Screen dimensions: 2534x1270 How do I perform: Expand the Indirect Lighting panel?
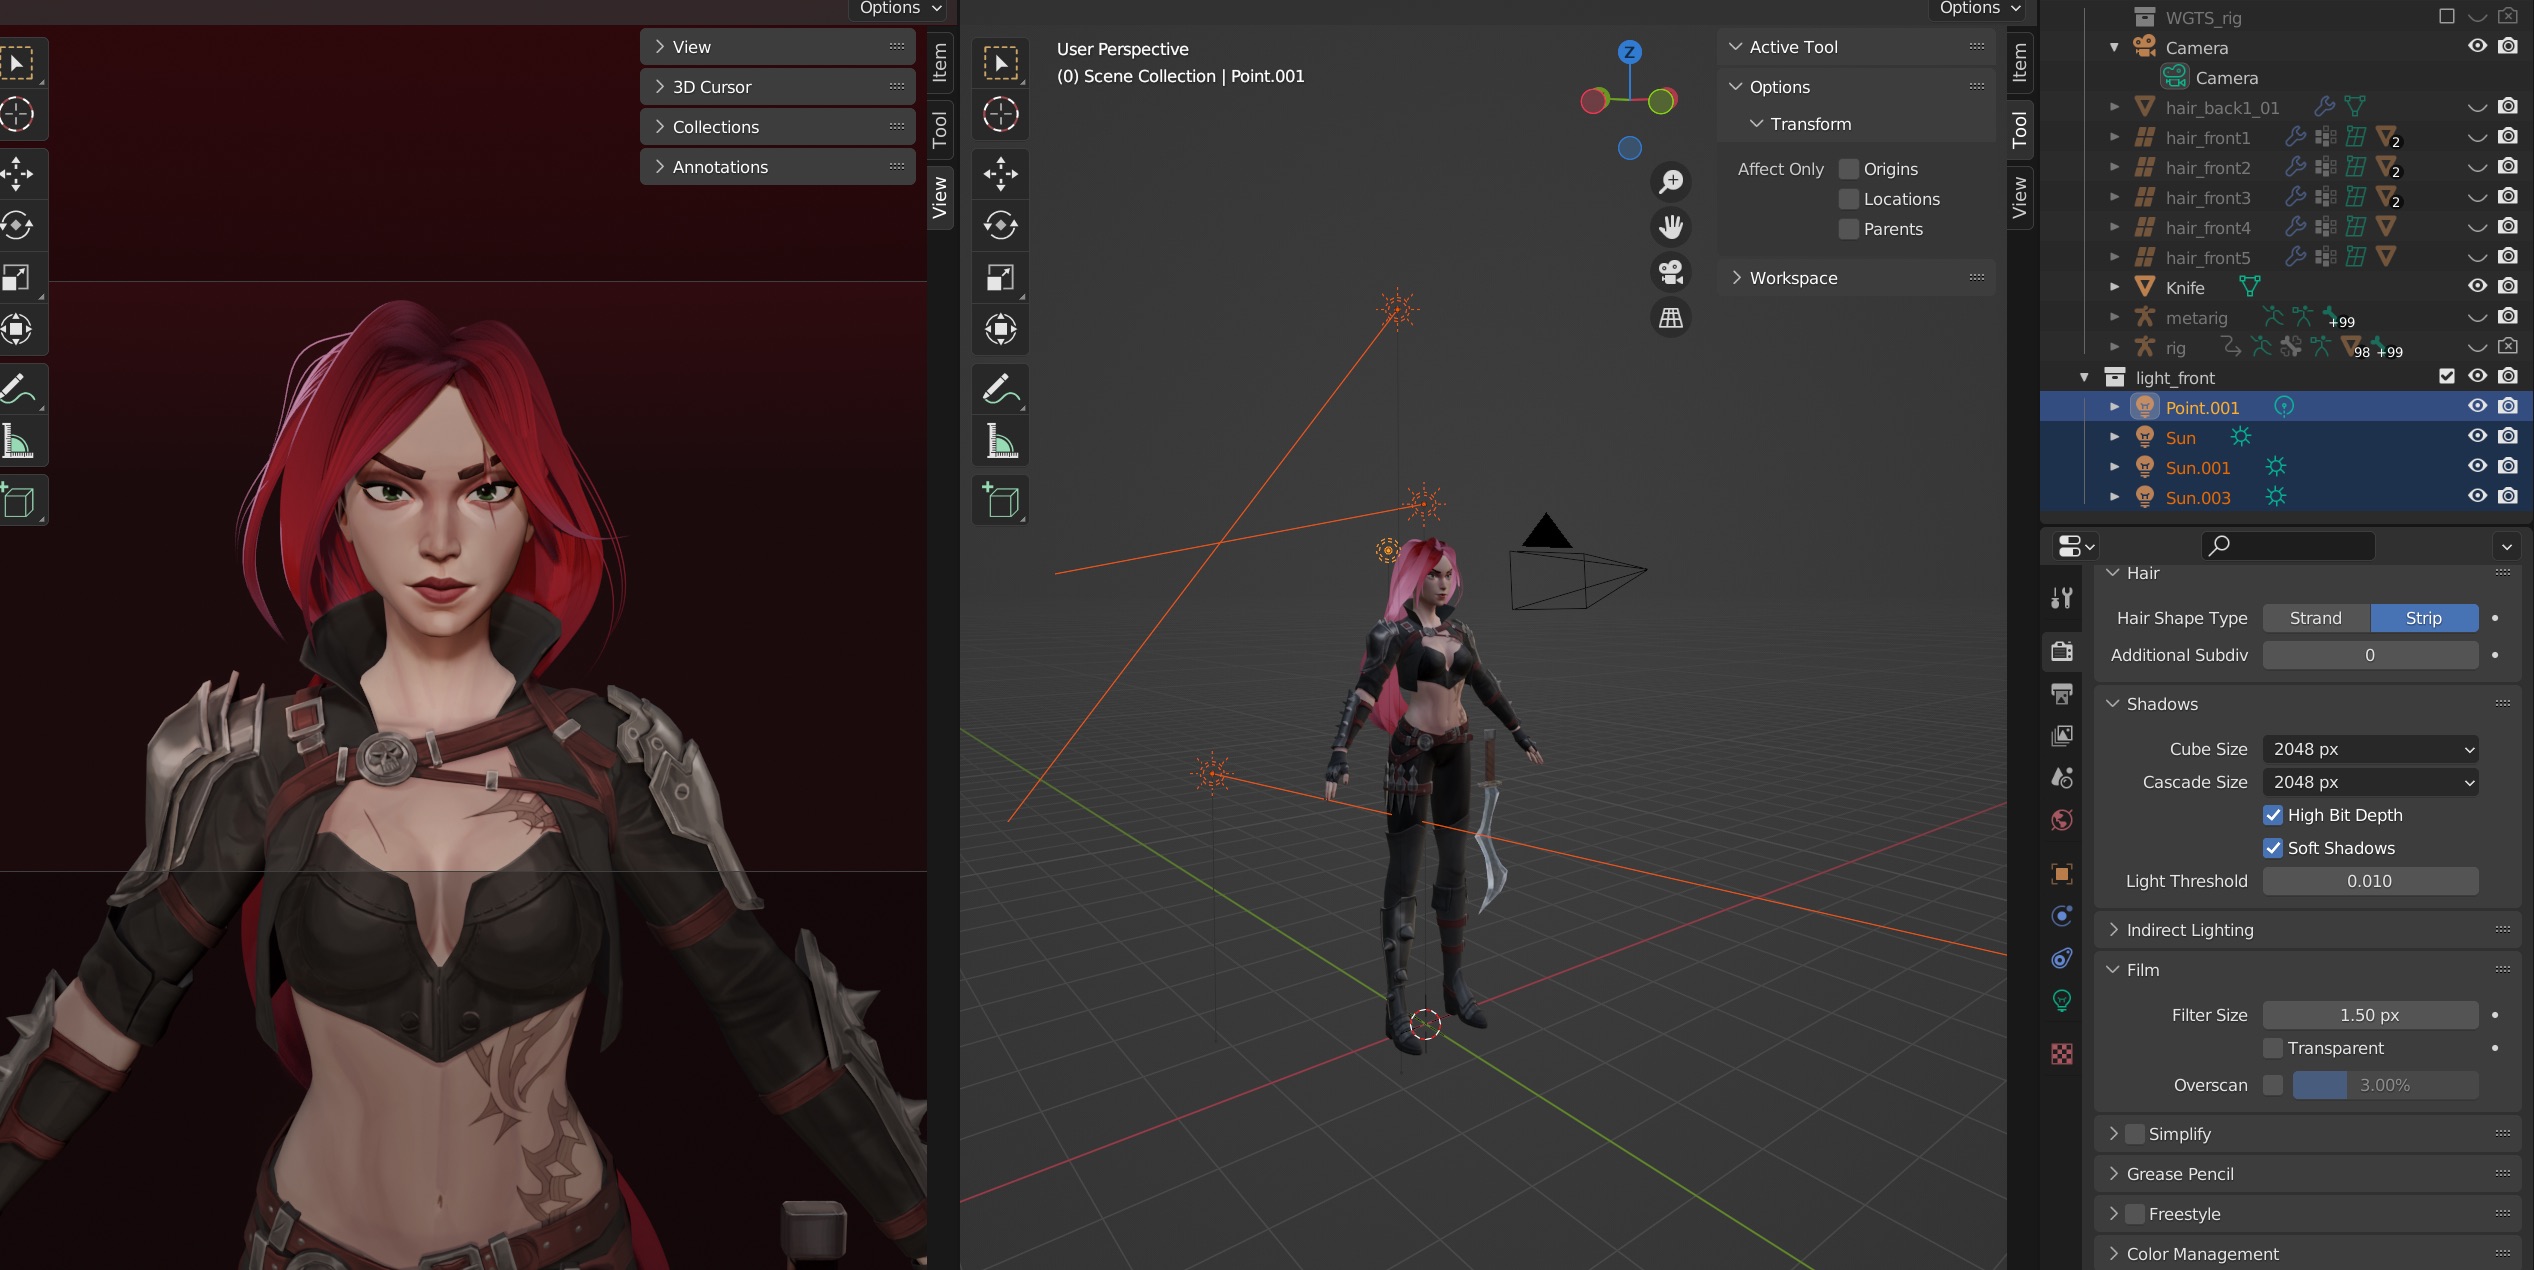click(2189, 930)
